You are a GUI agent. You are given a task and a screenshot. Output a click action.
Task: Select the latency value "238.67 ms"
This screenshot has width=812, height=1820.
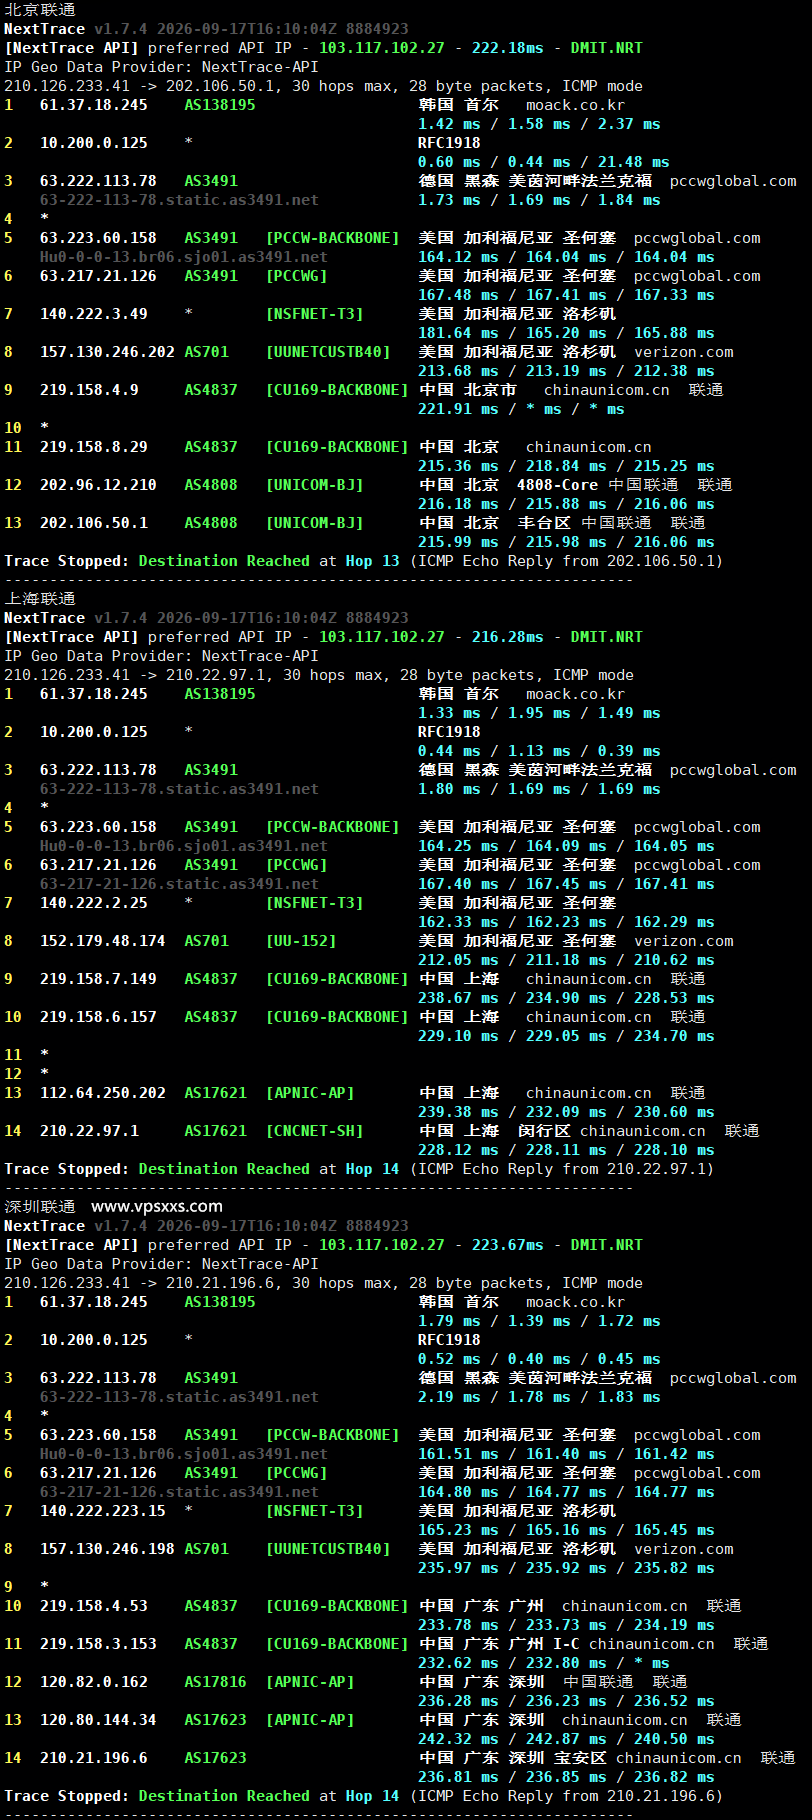(458, 998)
